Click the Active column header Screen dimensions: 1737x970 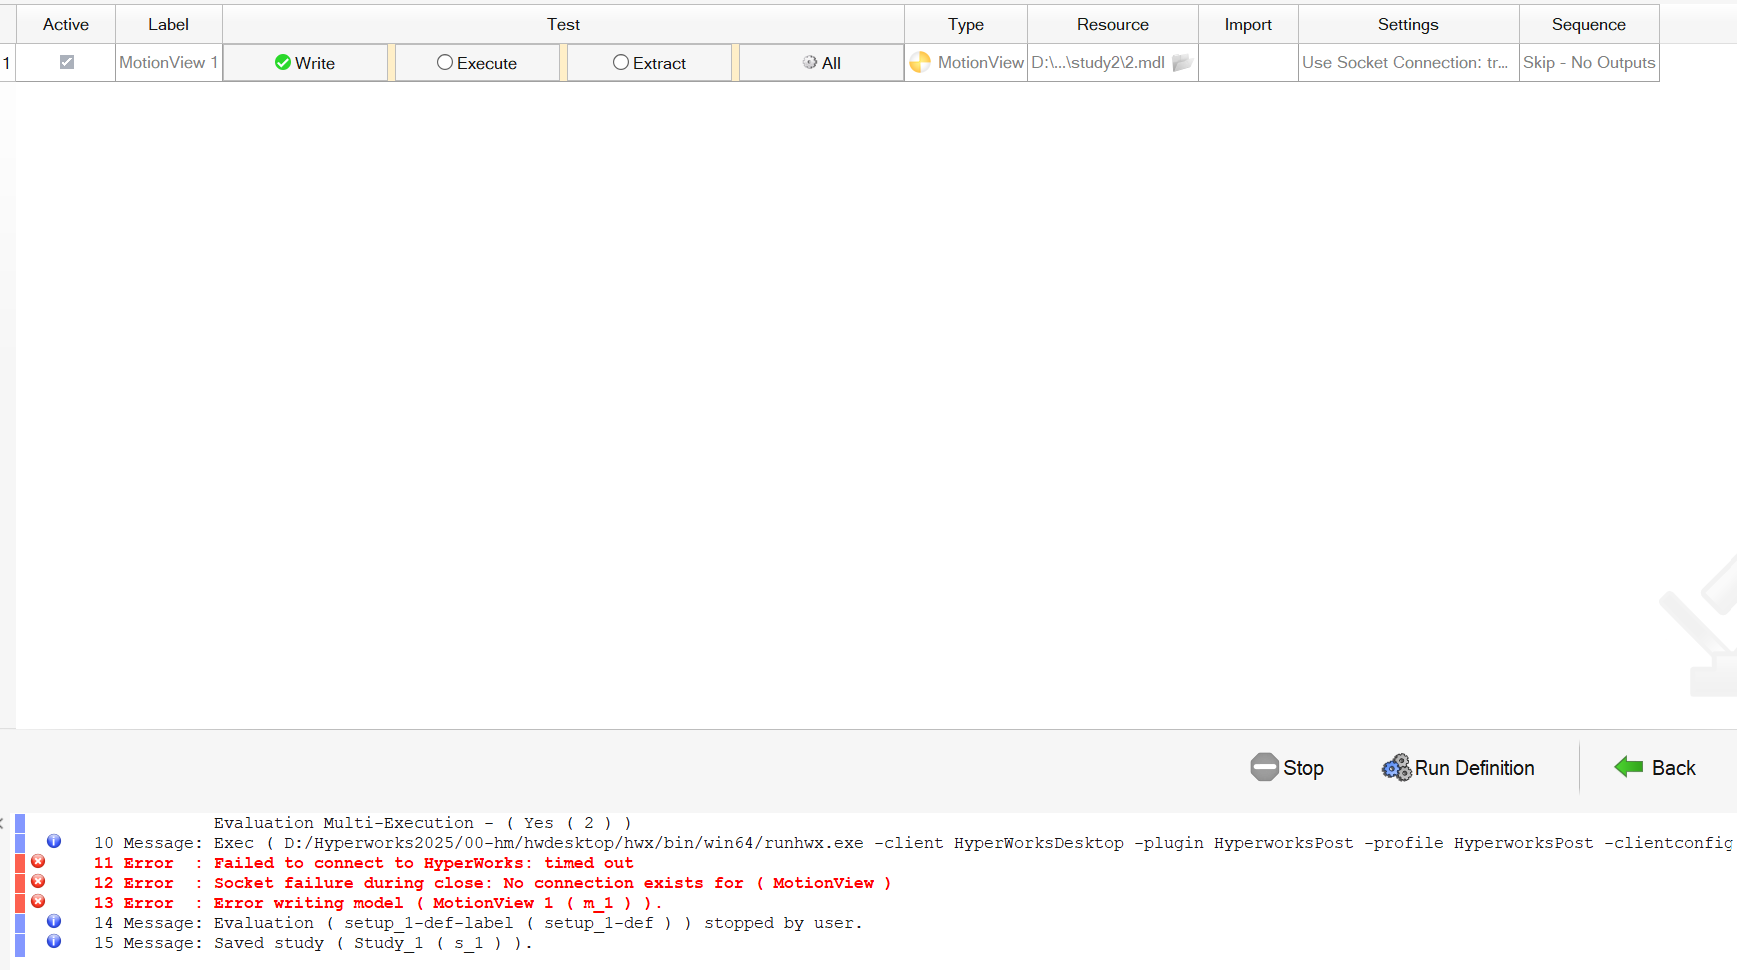click(x=66, y=24)
